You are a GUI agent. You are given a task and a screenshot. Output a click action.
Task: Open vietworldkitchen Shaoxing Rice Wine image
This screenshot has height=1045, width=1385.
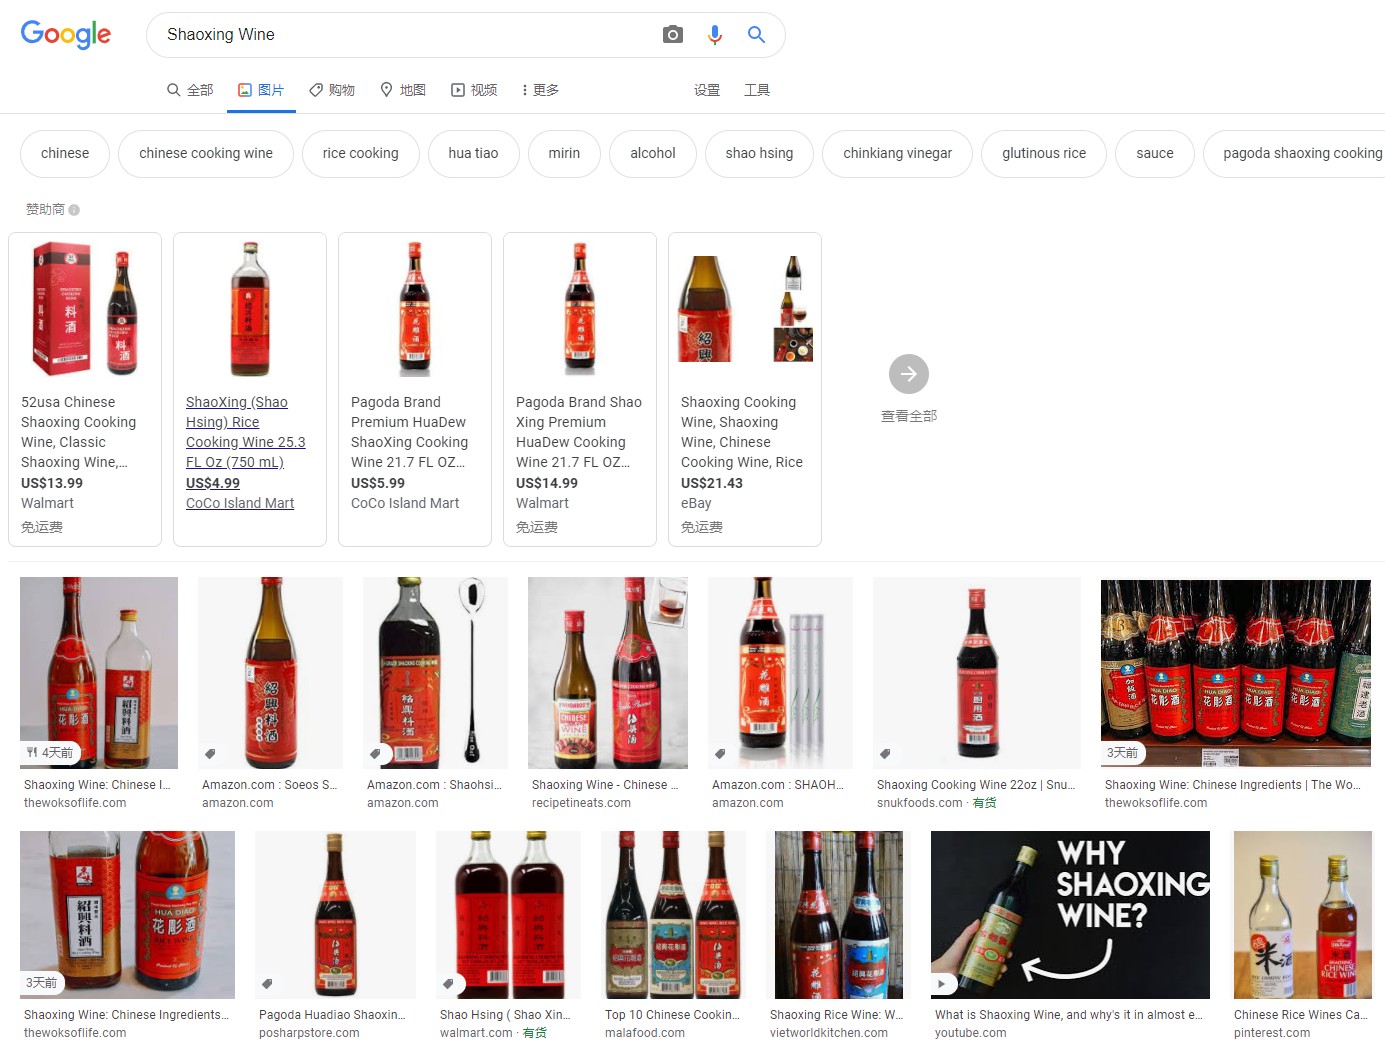click(x=839, y=915)
